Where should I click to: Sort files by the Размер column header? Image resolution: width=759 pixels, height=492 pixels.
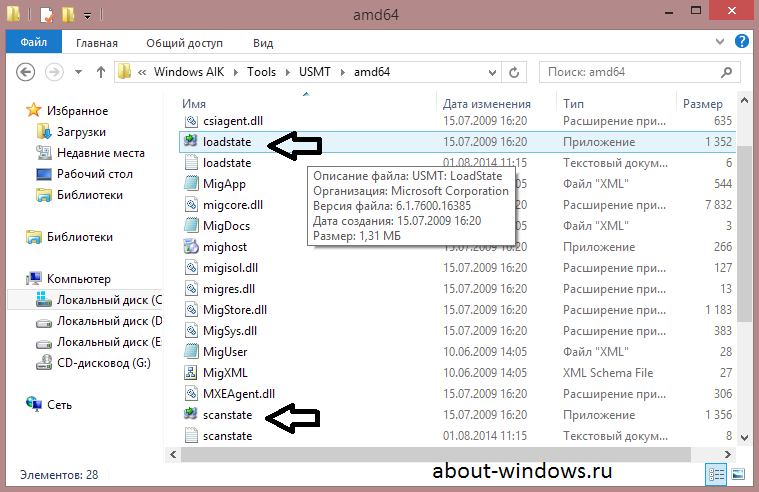click(702, 103)
